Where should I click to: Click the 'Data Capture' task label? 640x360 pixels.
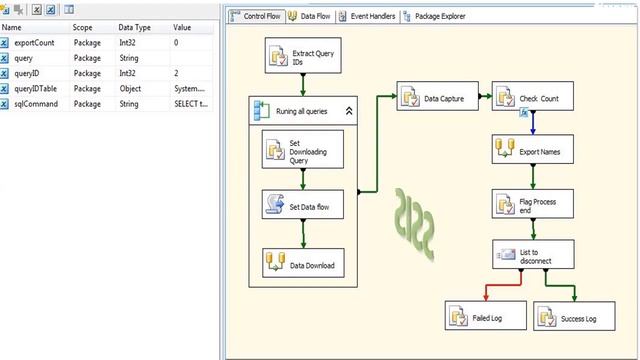444,99
